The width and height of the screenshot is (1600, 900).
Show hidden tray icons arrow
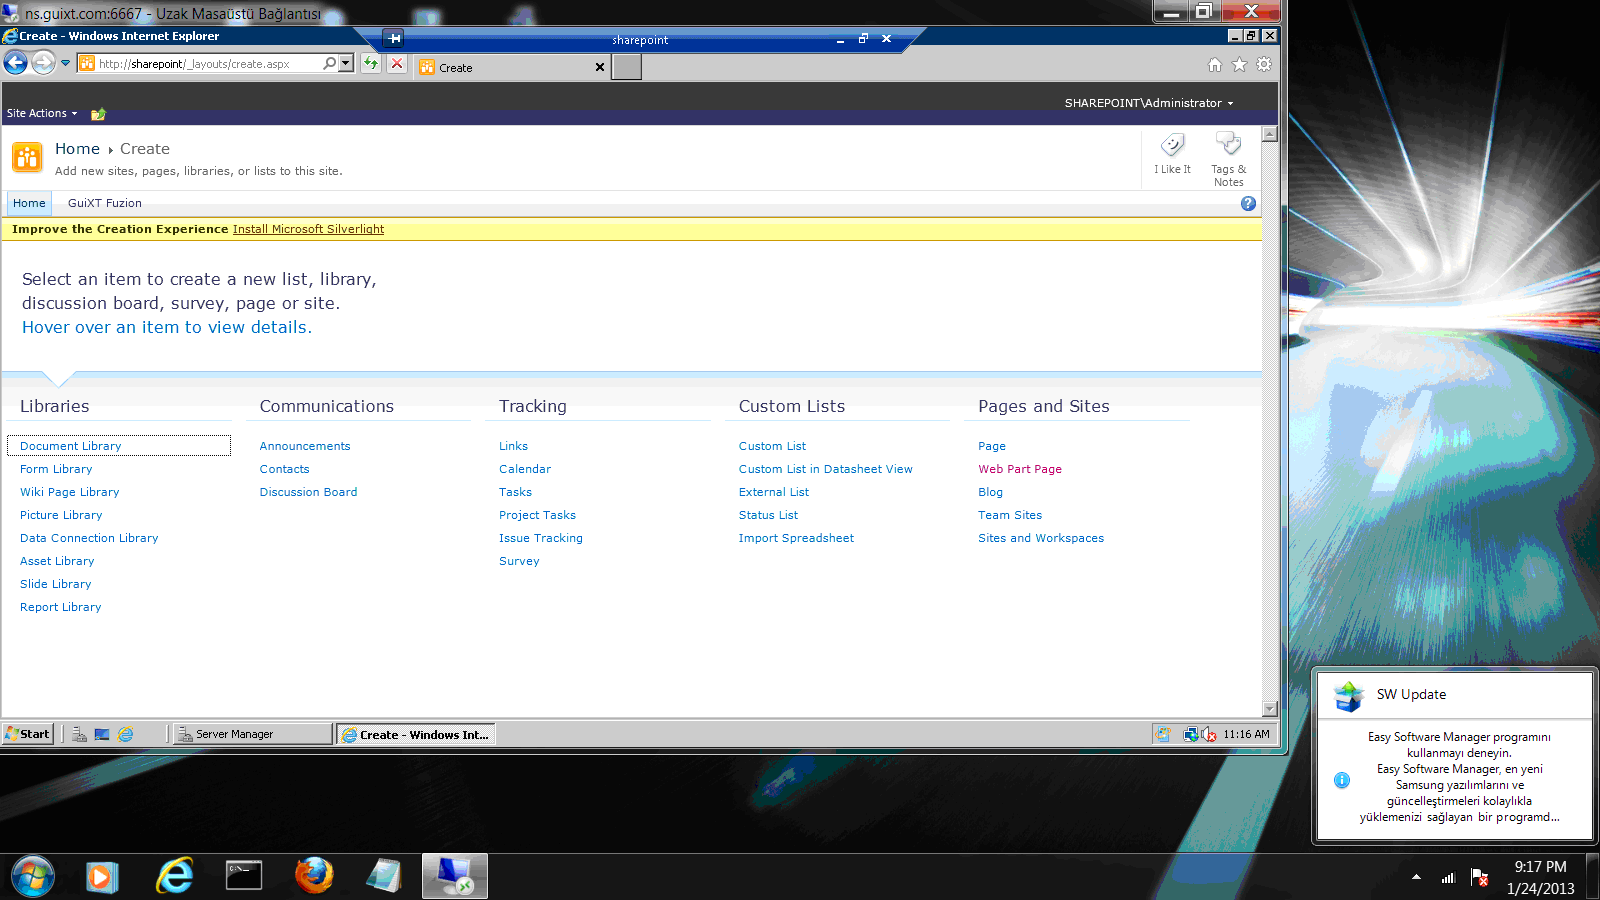coord(1416,877)
